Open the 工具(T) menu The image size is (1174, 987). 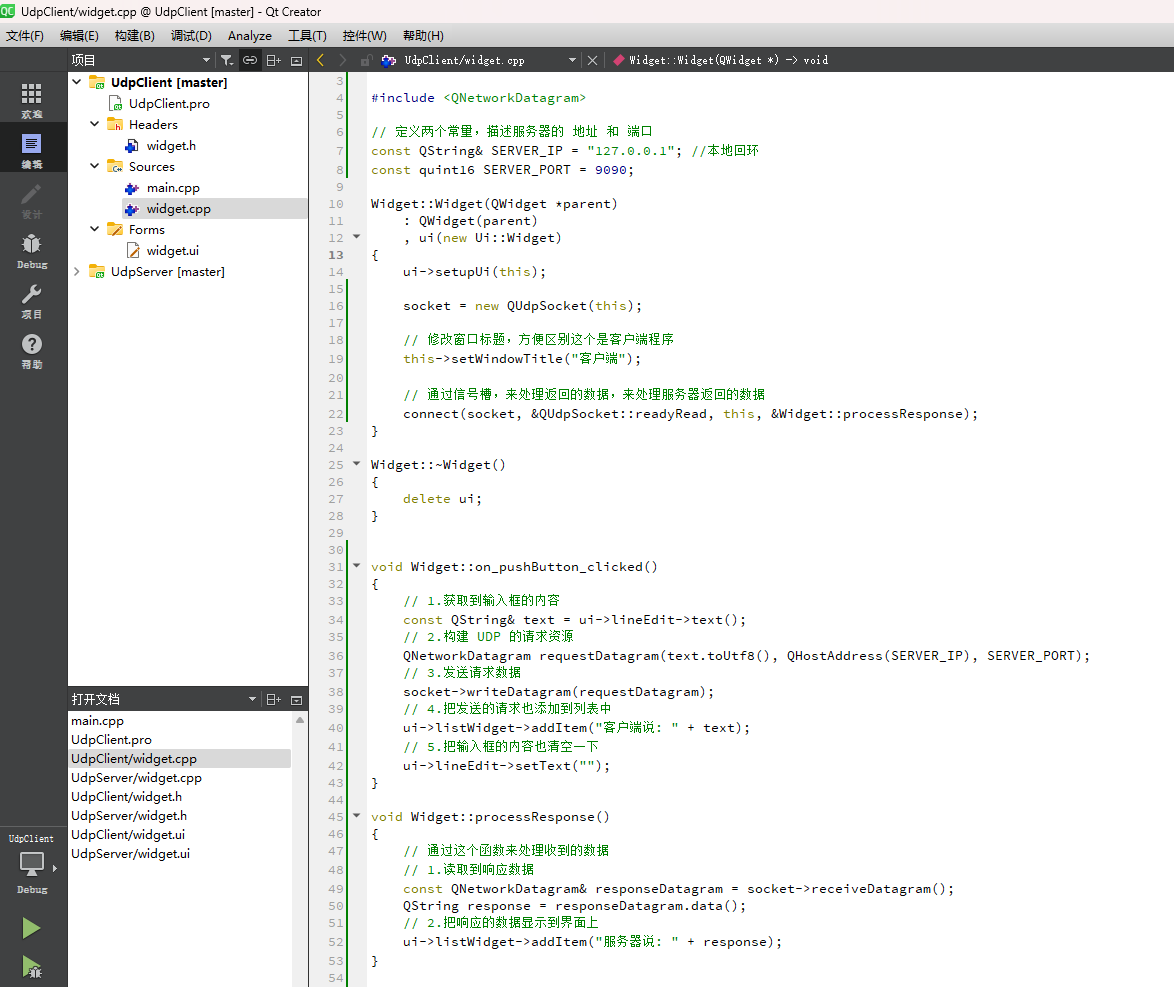pos(308,36)
